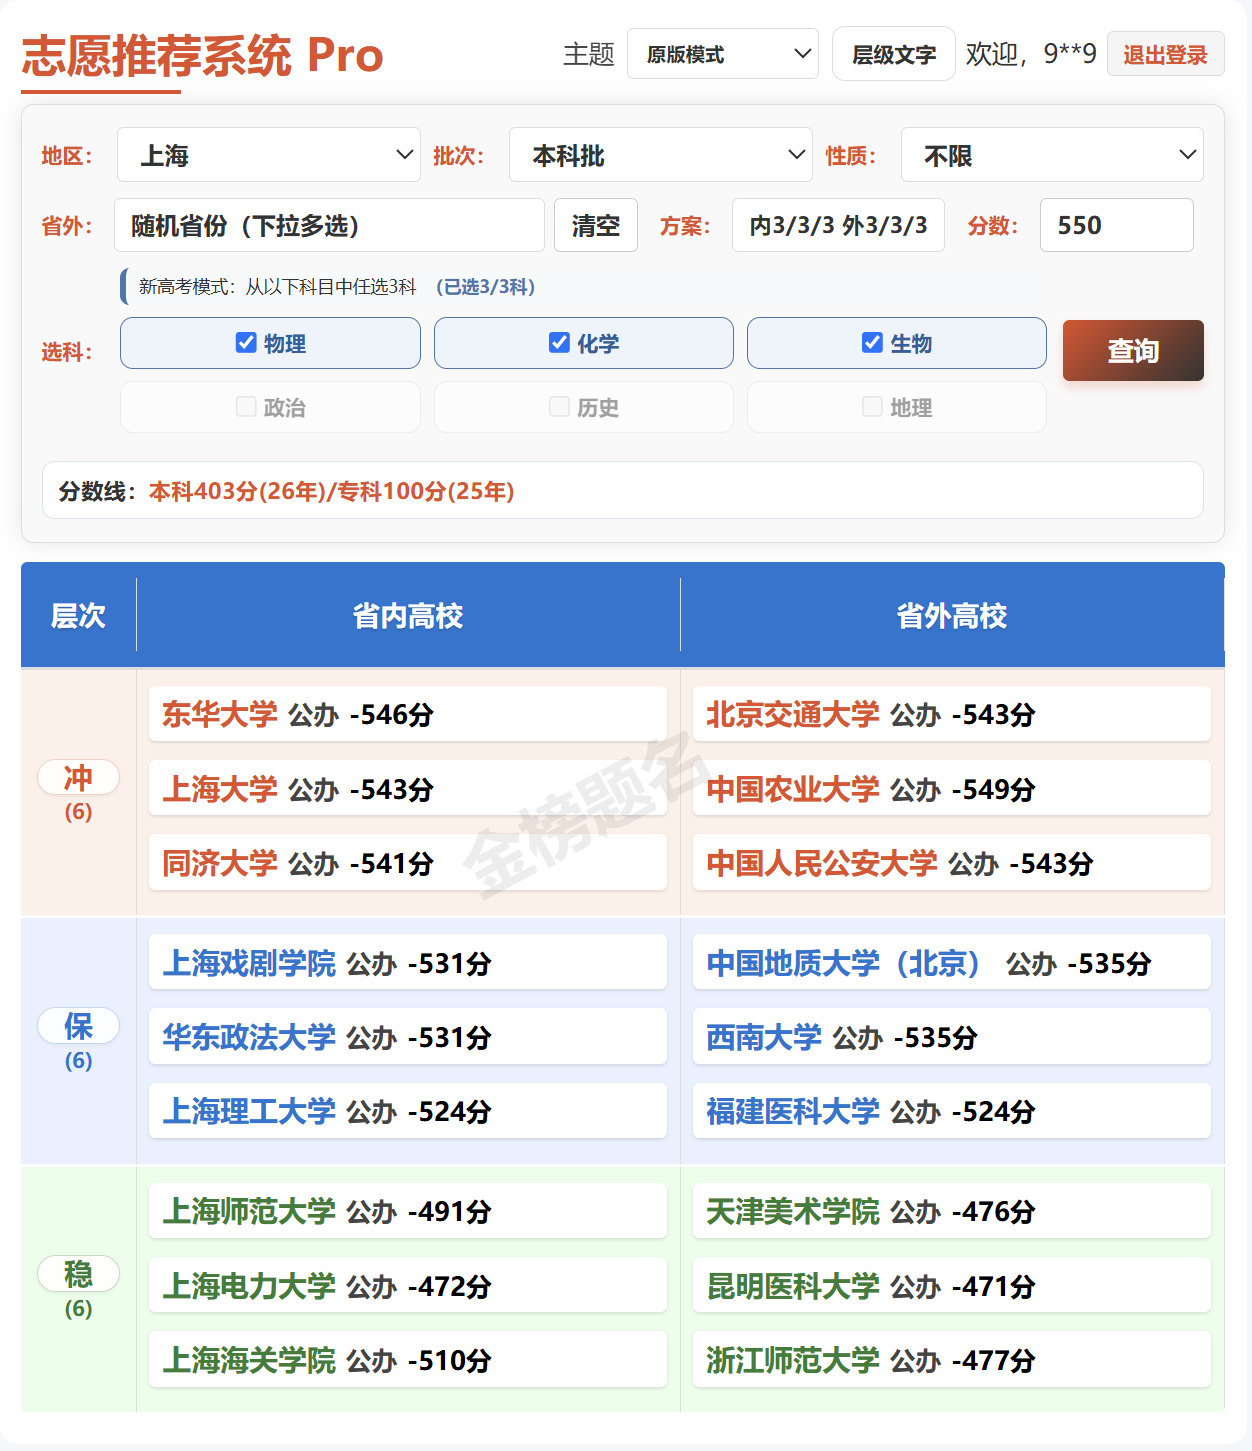Open the 福建医科大学 result card
Viewport: 1252px width, 1451px height.
click(952, 1110)
